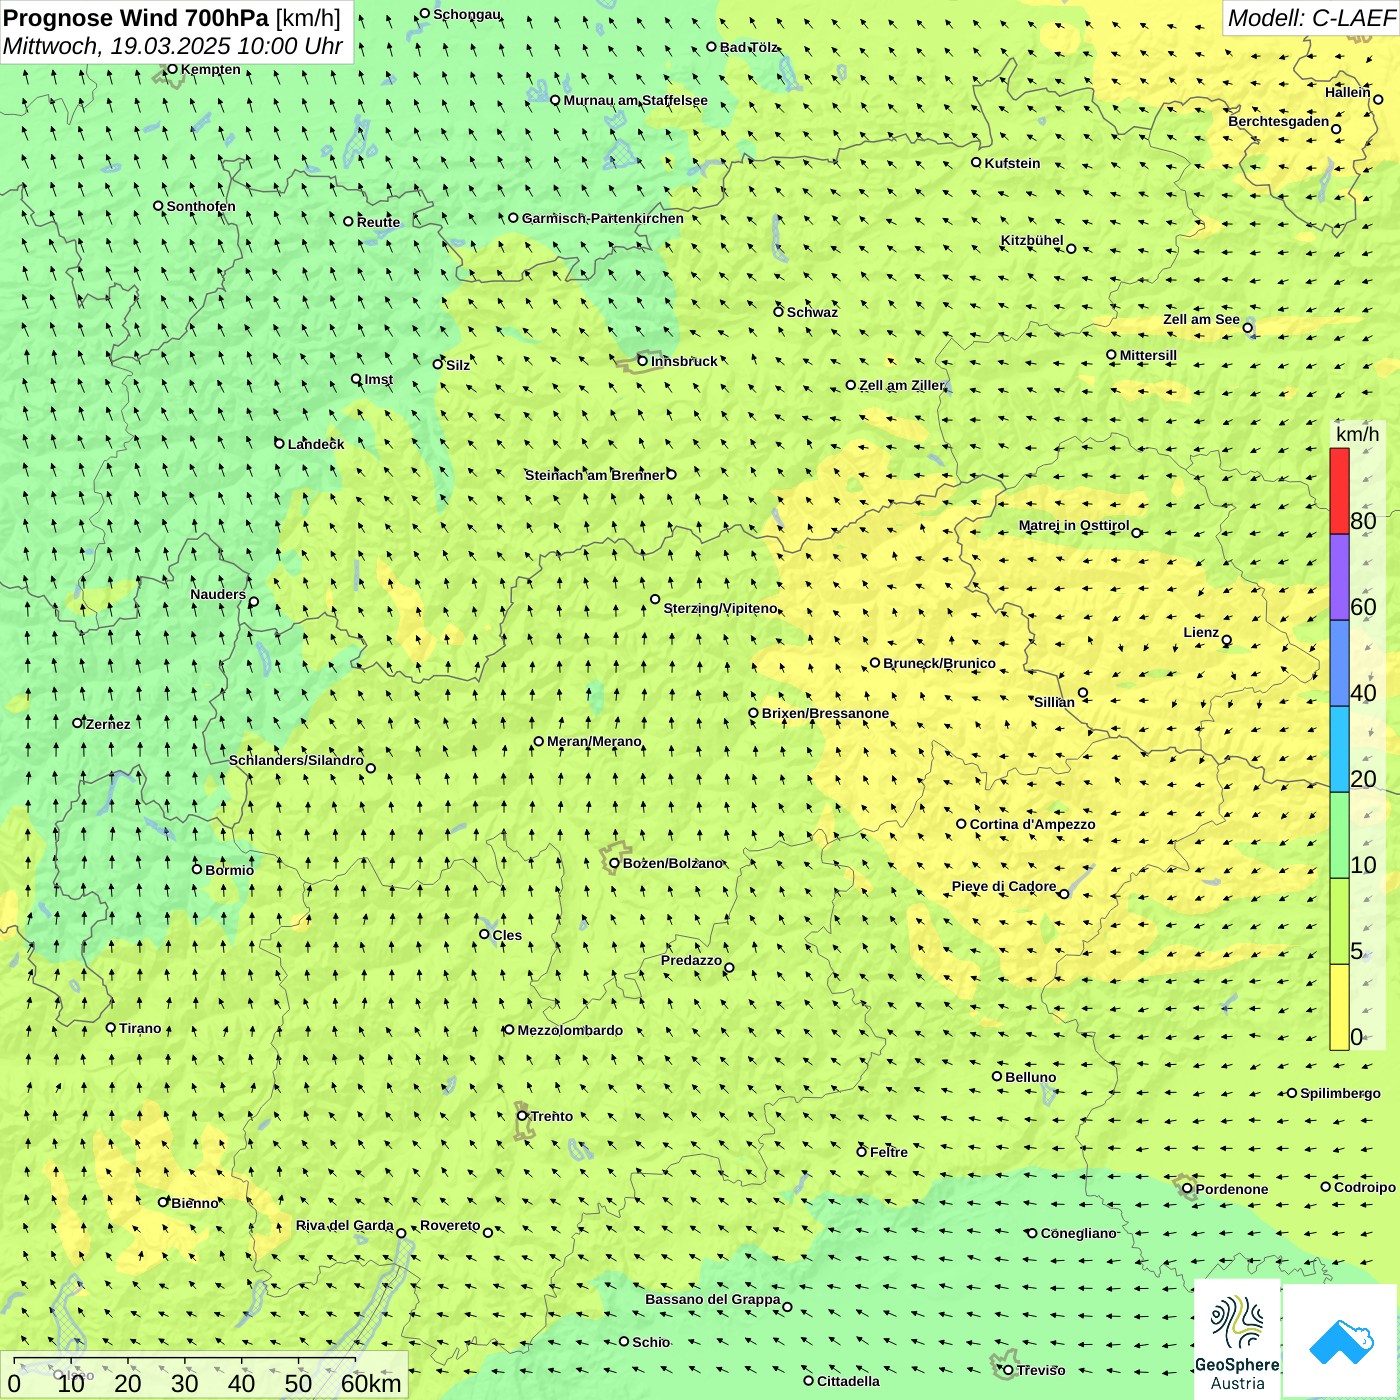Click the 'Pieve di Cadore' label
Screen dimensions: 1400x1400
click(x=1004, y=886)
